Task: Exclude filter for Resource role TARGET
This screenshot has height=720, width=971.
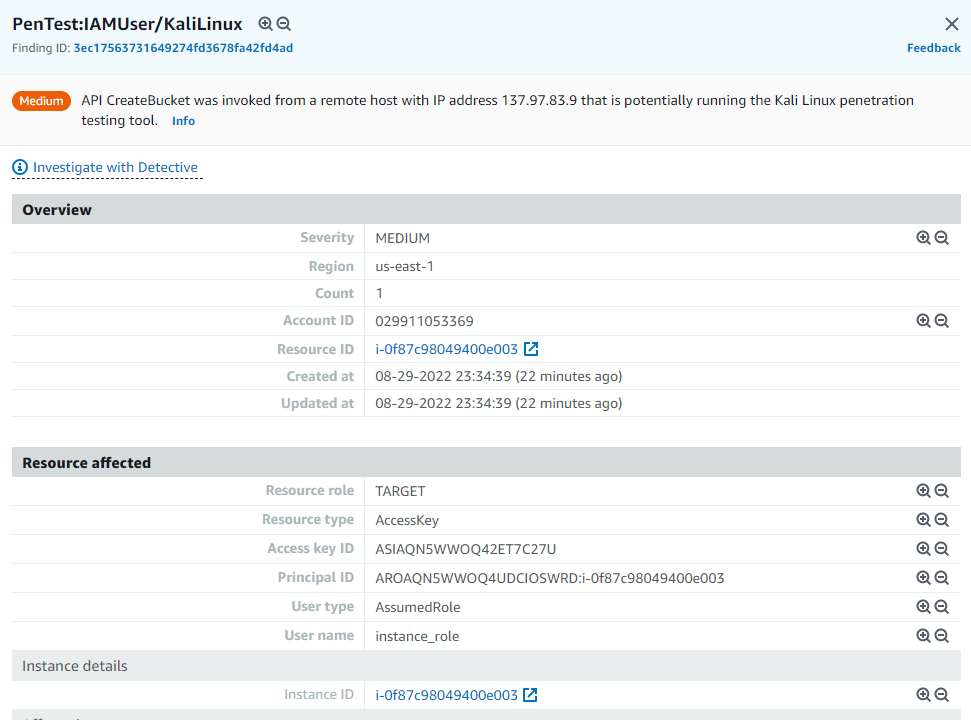Action: tap(942, 491)
